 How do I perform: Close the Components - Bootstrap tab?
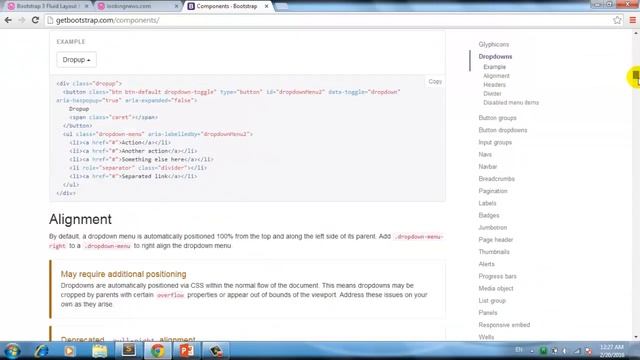pos(267,6)
